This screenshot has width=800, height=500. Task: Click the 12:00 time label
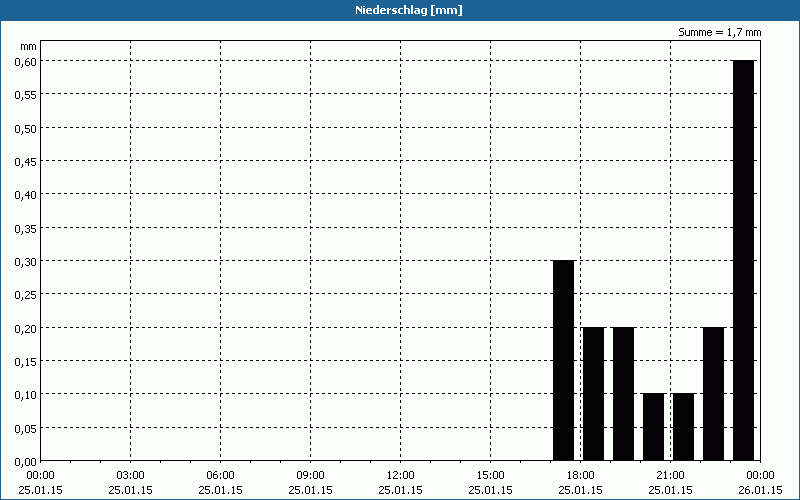click(401, 475)
